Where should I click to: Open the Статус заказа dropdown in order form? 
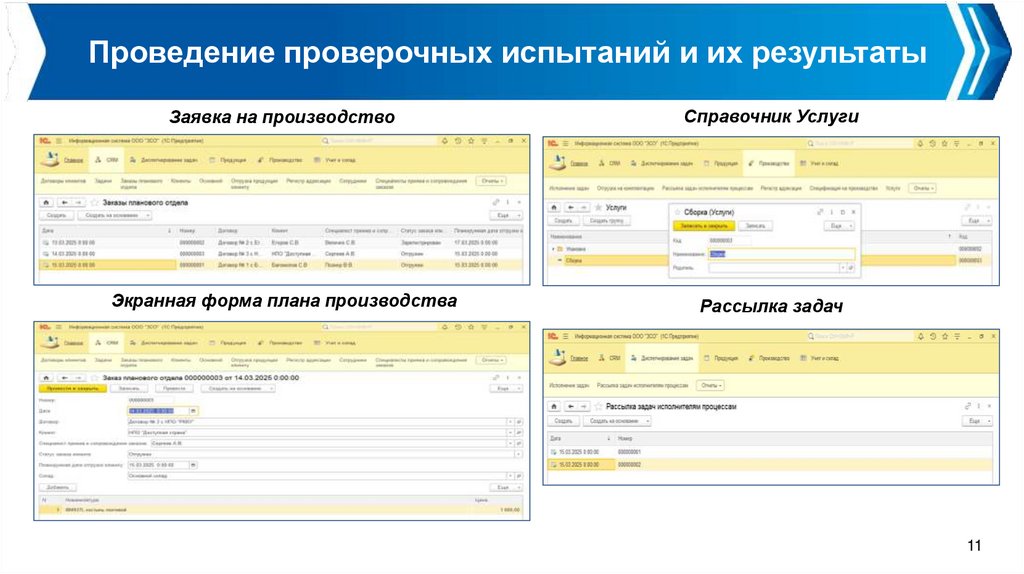tap(519, 454)
